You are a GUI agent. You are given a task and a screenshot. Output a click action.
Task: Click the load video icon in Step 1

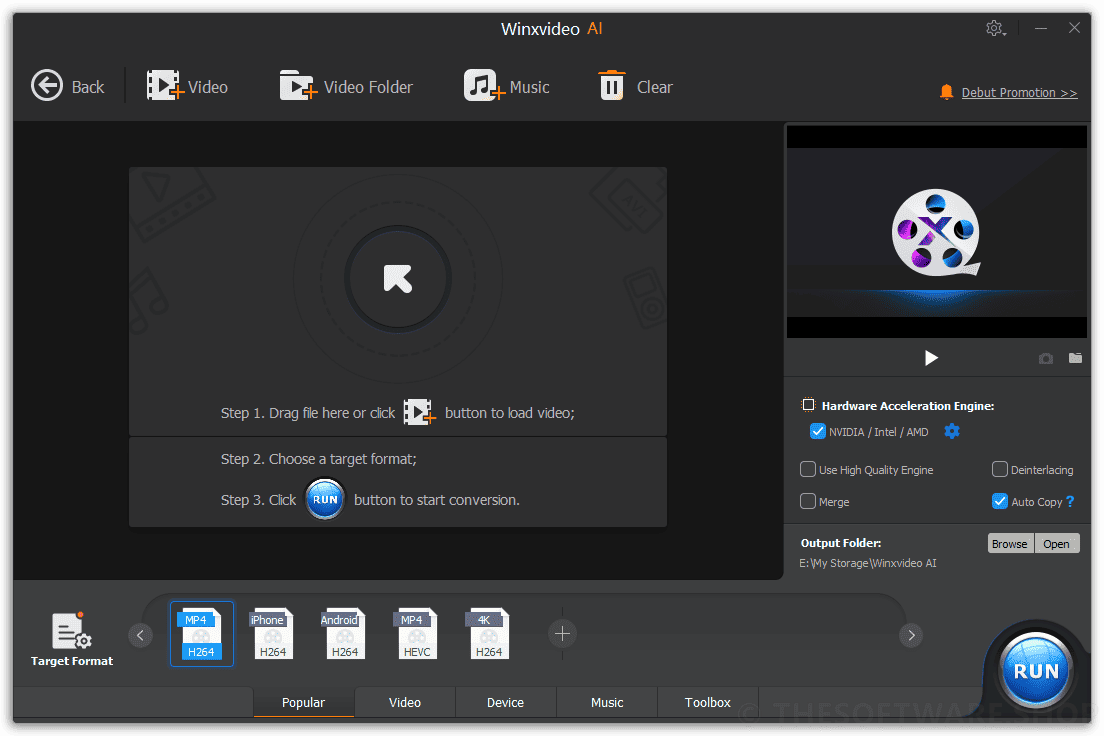coord(420,413)
